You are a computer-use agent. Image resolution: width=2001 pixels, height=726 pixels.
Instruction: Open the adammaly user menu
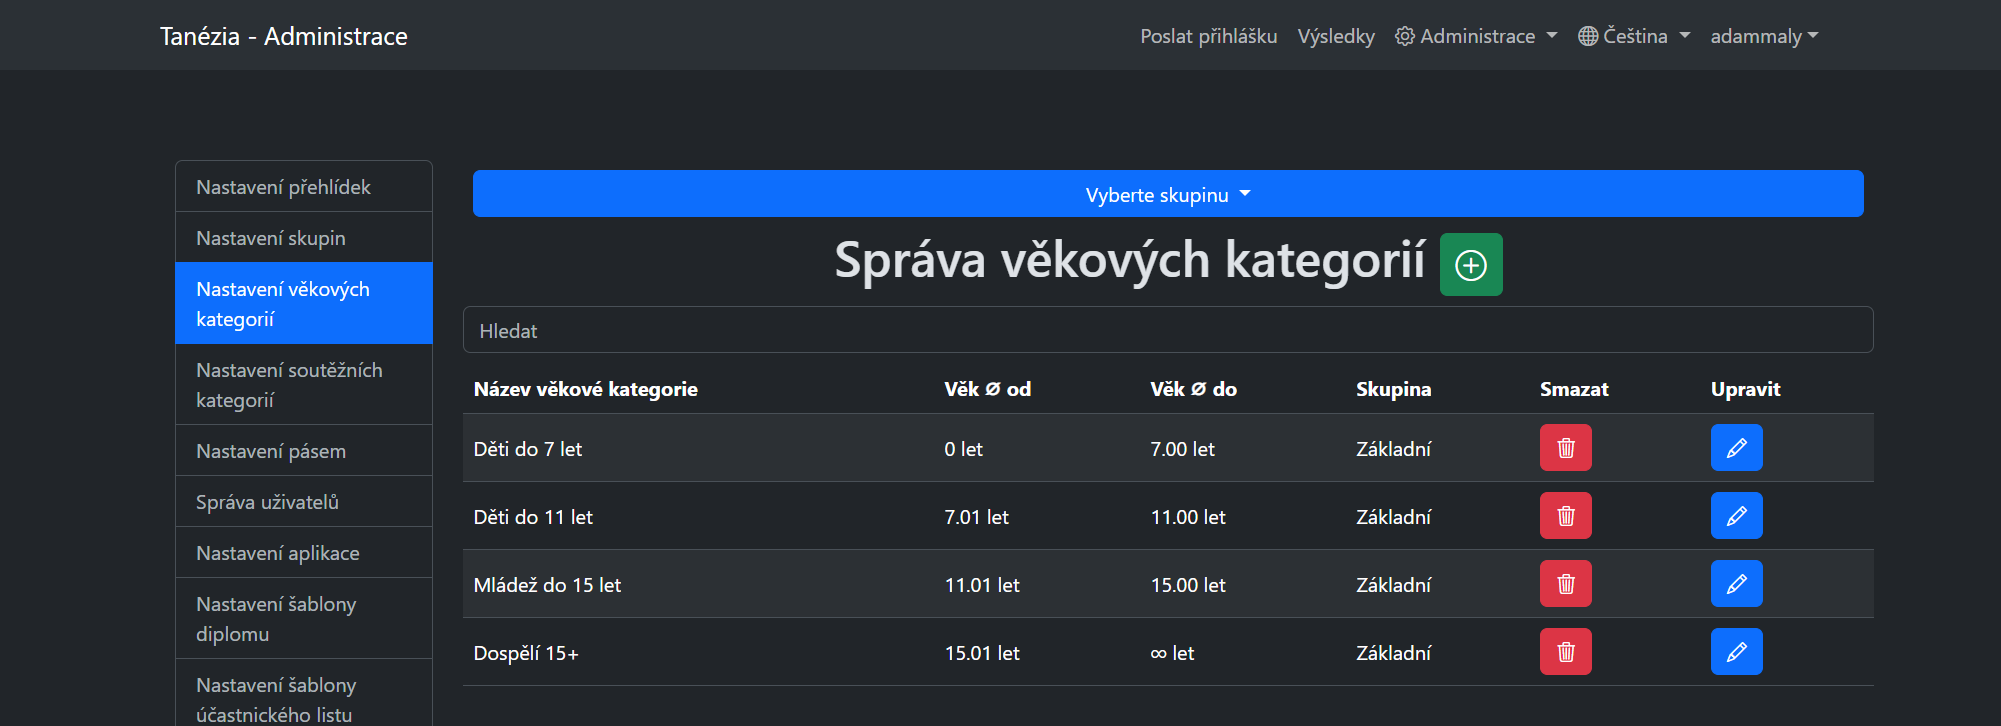point(1764,36)
